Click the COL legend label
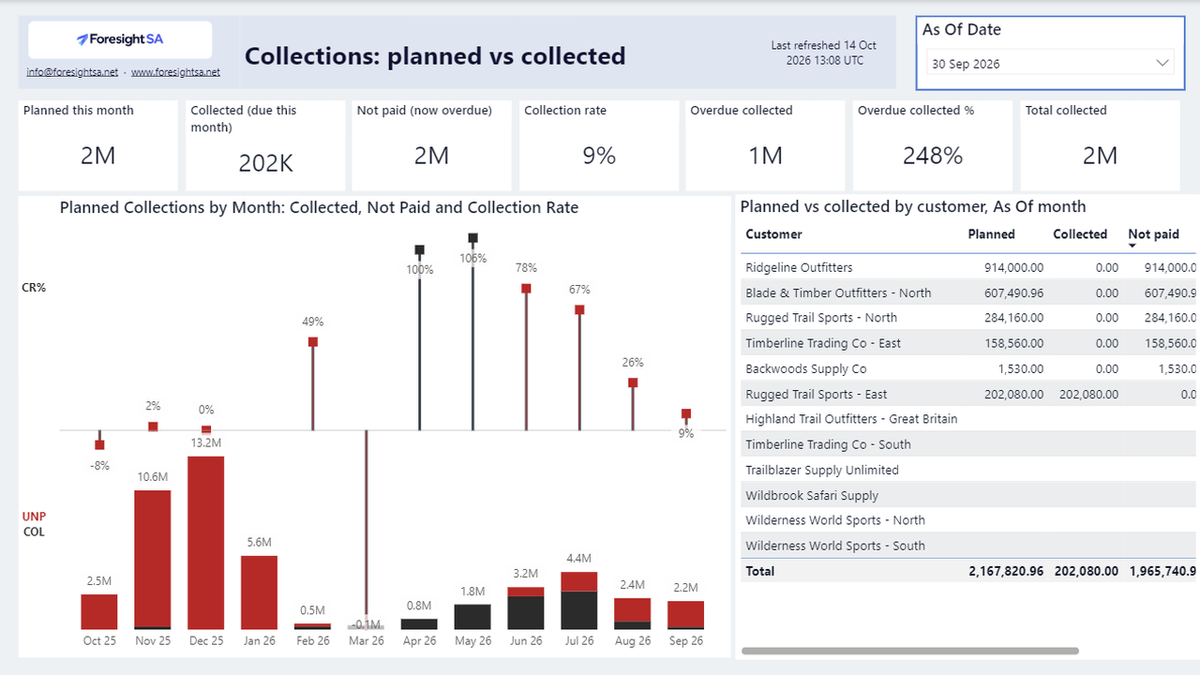The width and height of the screenshot is (1200, 675). (33, 532)
